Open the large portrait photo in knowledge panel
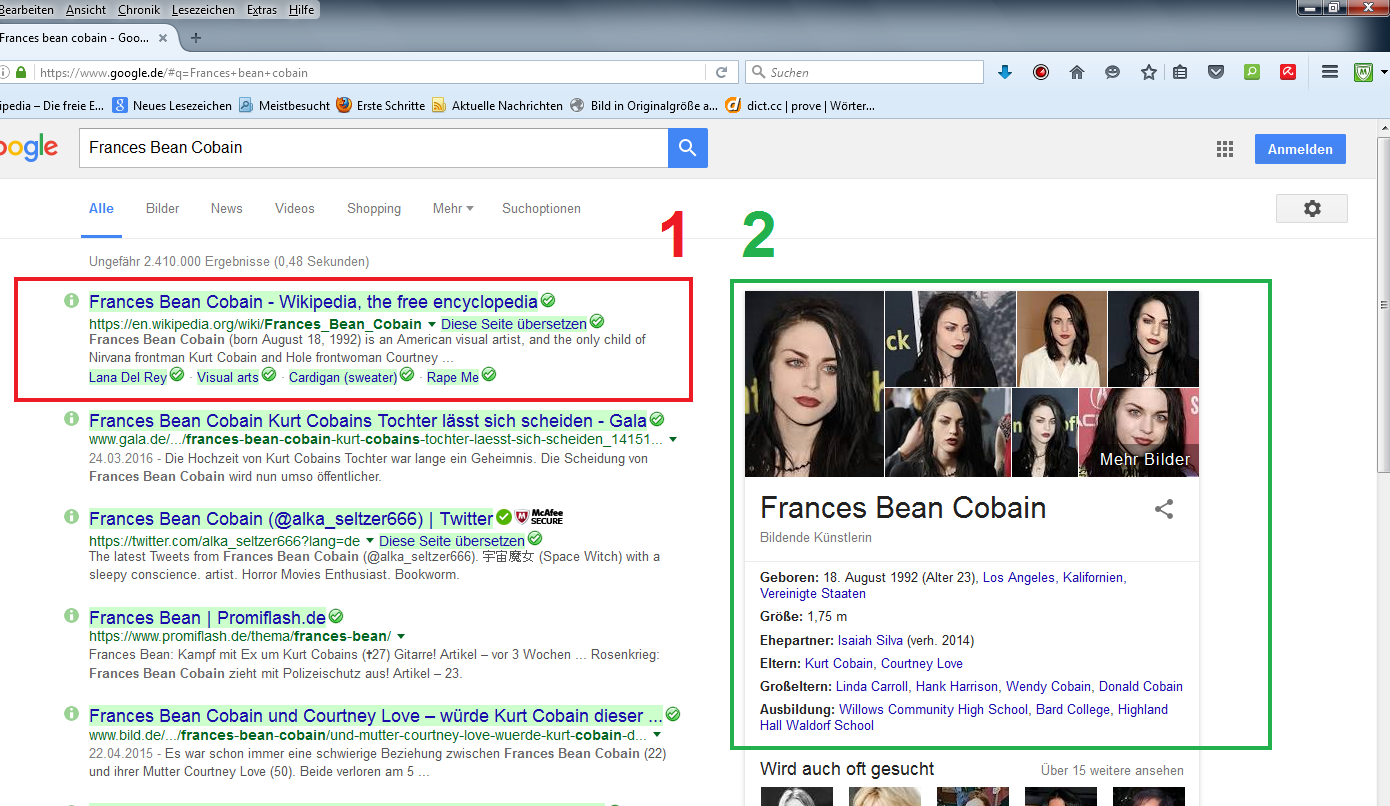This screenshot has width=1390, height=806. click(814, 383)
